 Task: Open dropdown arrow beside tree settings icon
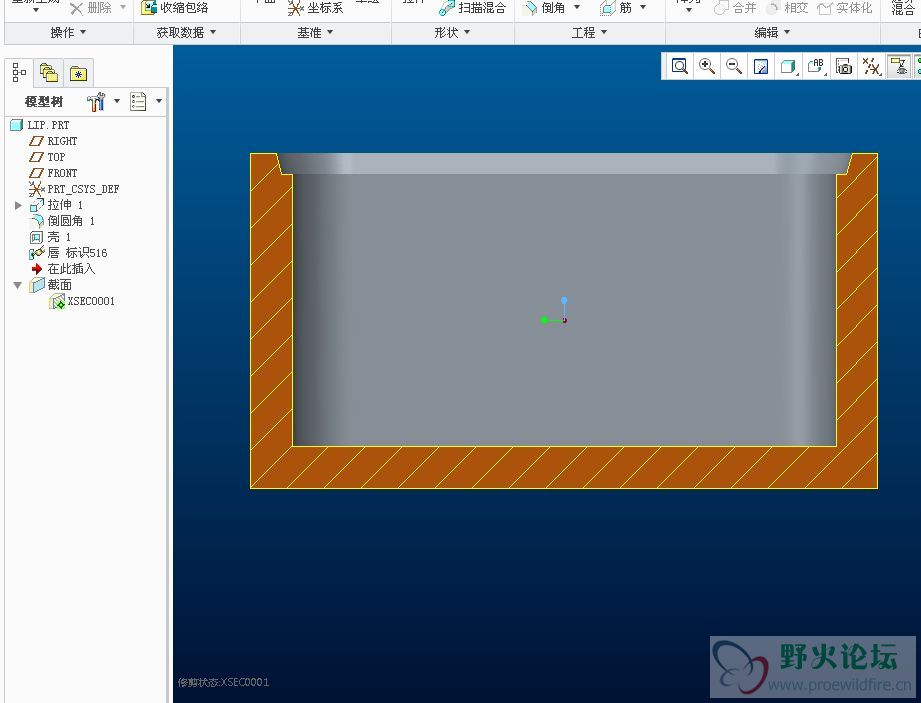coord(117,101)
